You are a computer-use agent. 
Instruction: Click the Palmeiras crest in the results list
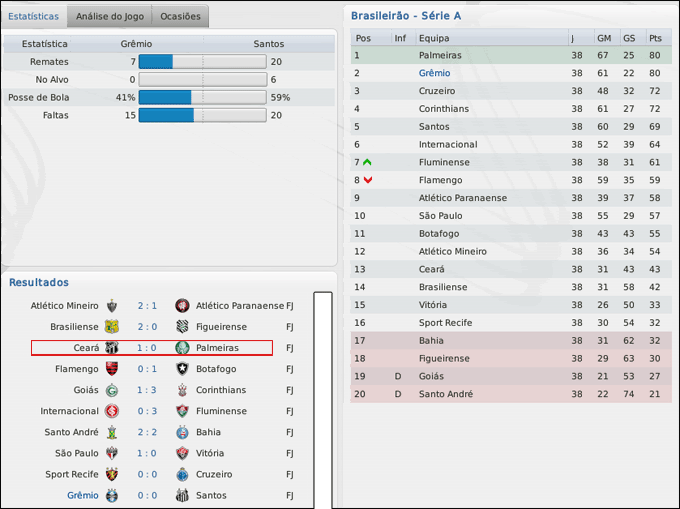tap(182, 348)
